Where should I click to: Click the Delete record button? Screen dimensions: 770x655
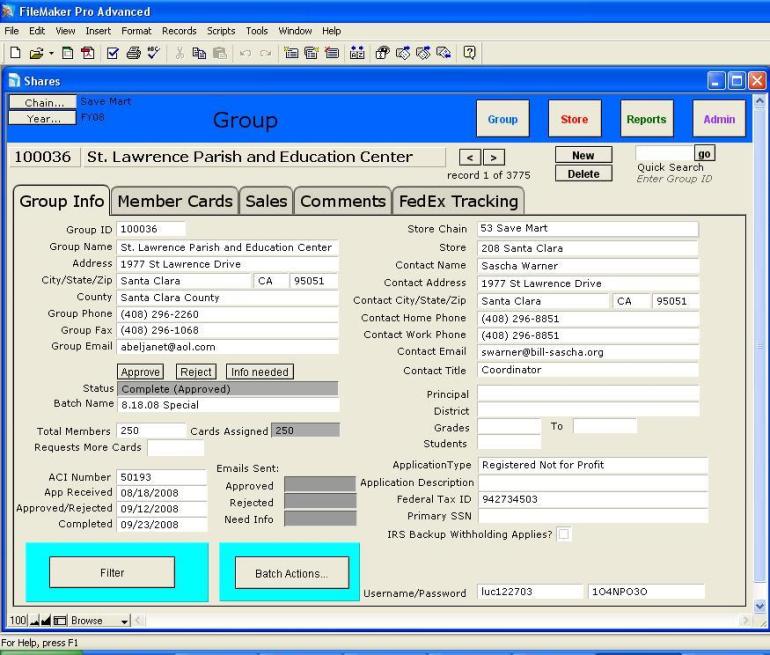(x=583, y=174)
